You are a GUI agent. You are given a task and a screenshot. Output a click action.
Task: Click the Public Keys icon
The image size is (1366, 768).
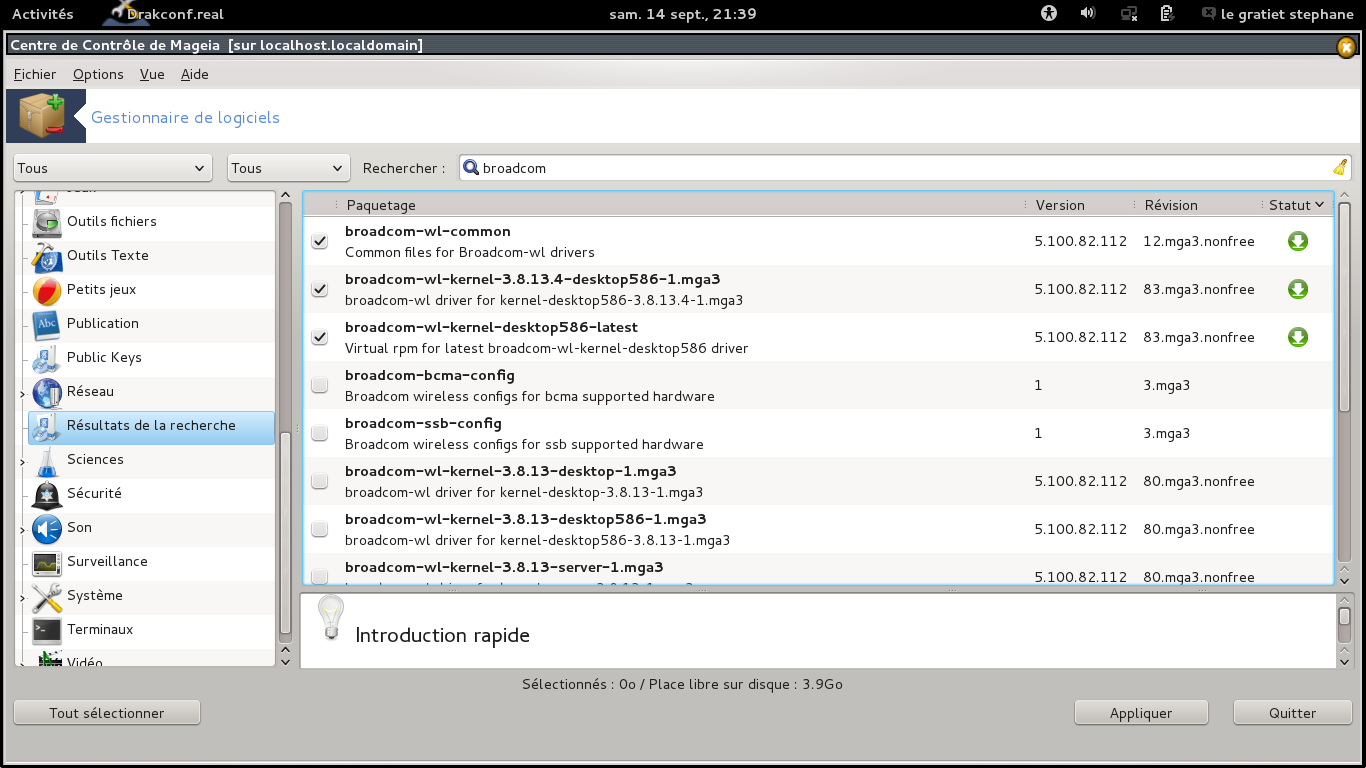point(47,358)
